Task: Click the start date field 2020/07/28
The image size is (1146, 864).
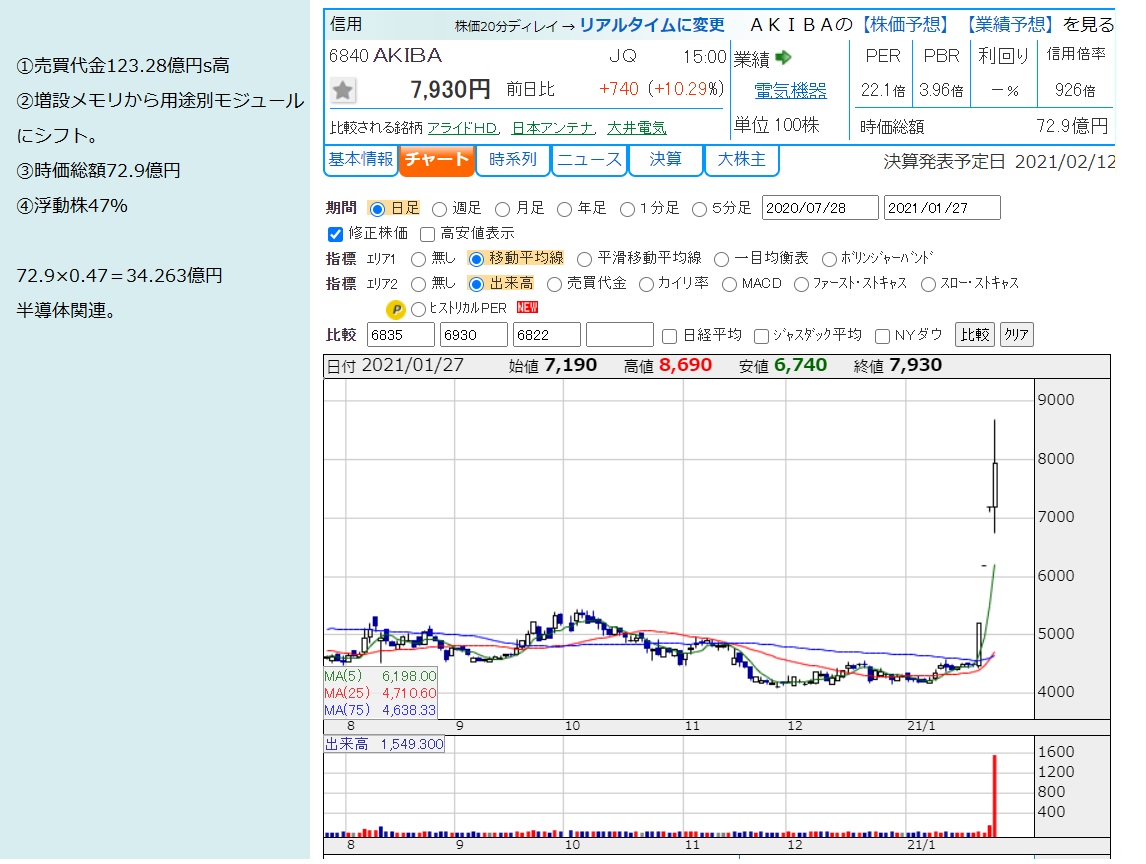Action: pyautogui.click(x=820, y=208)
